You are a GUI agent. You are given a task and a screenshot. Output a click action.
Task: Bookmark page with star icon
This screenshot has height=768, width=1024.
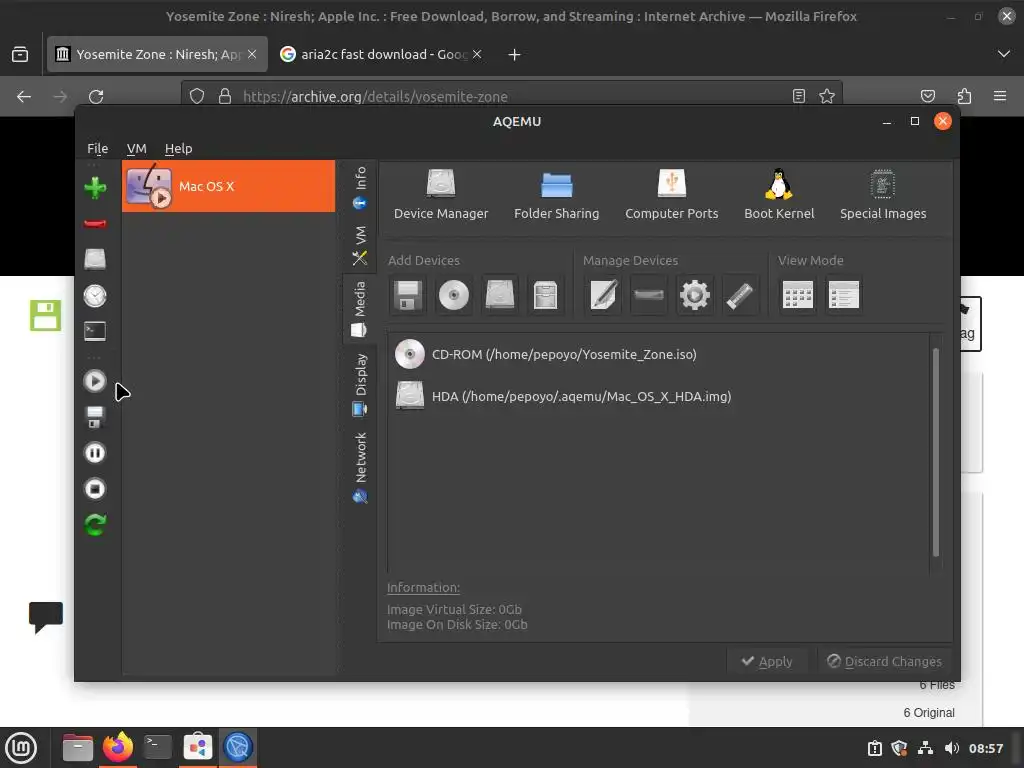(x=827, y=96)
